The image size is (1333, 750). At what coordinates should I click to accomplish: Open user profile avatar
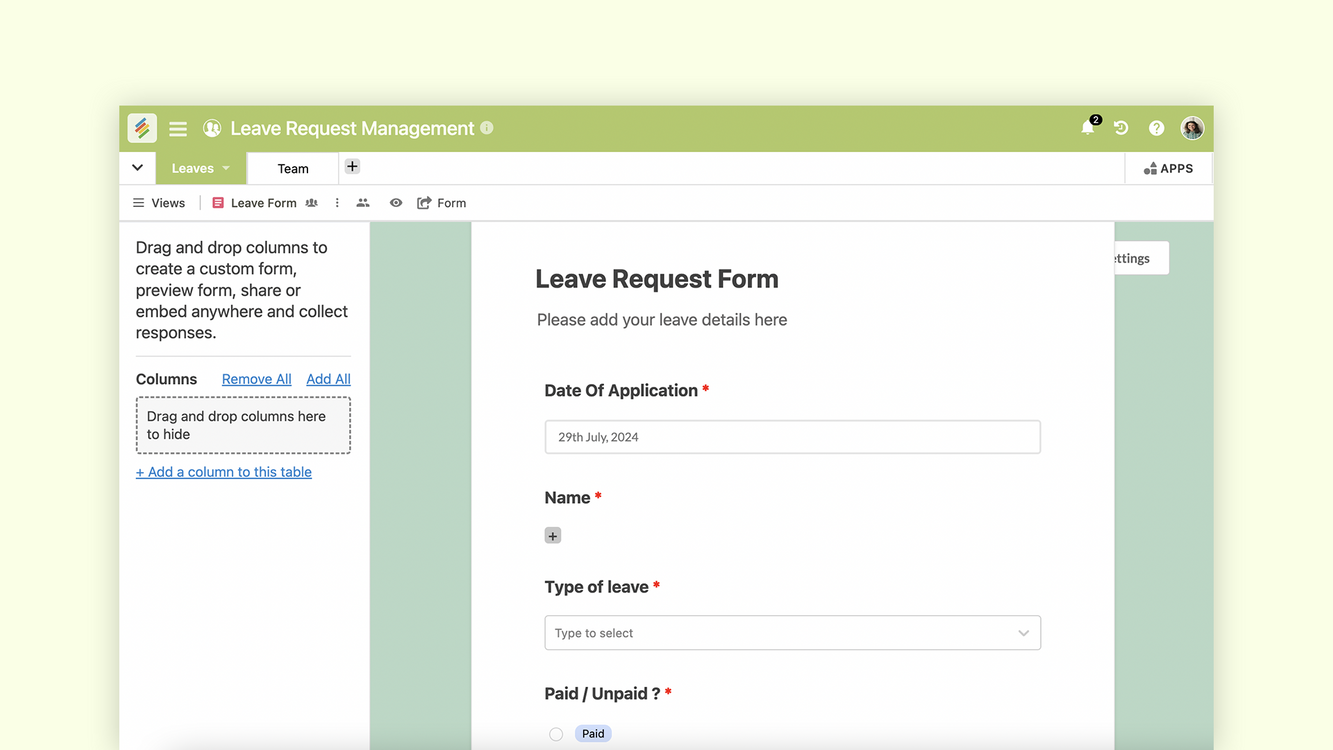coord(1192,128)
